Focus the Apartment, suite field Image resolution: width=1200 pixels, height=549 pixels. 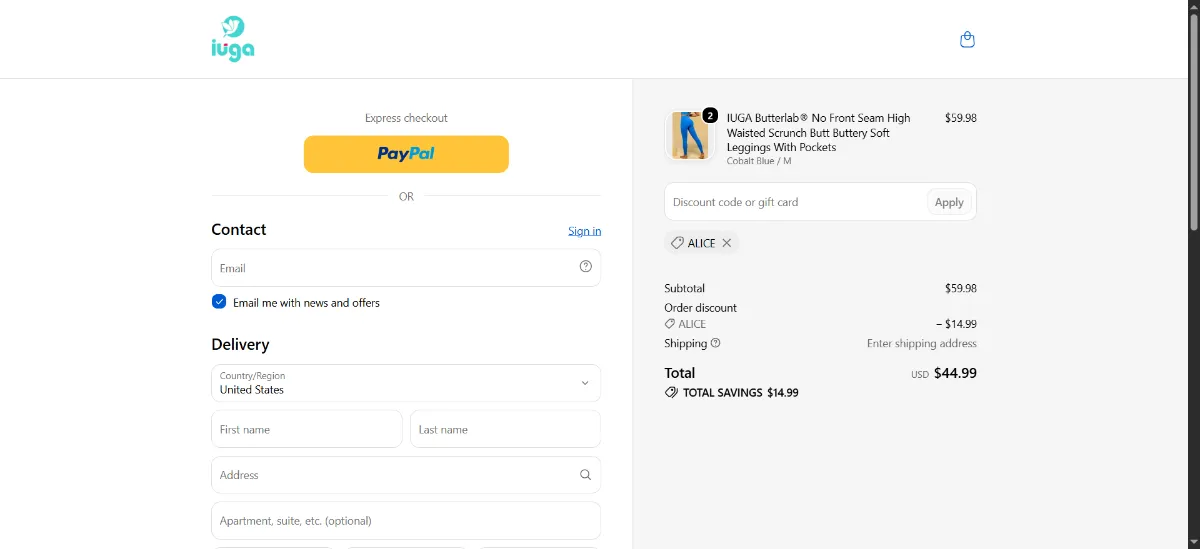click(x=406, y=521)
